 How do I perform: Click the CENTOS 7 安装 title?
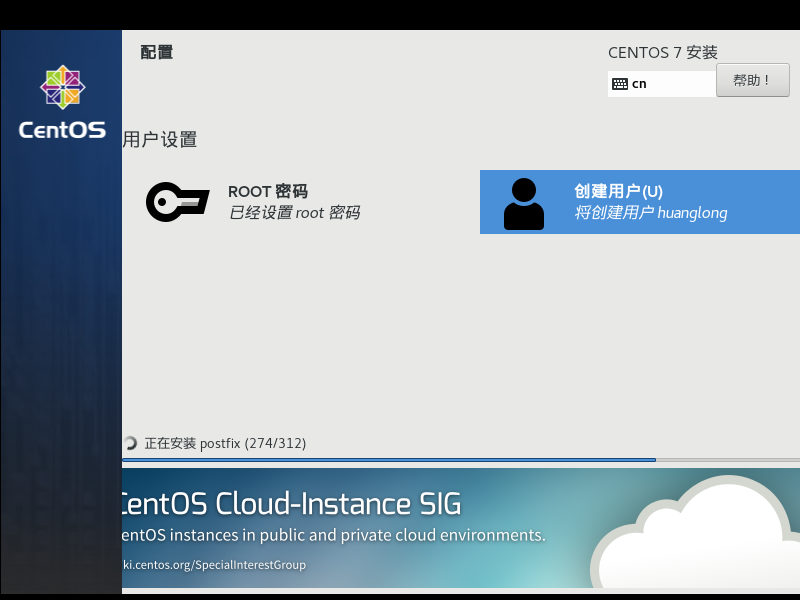[x=663, y=53]
